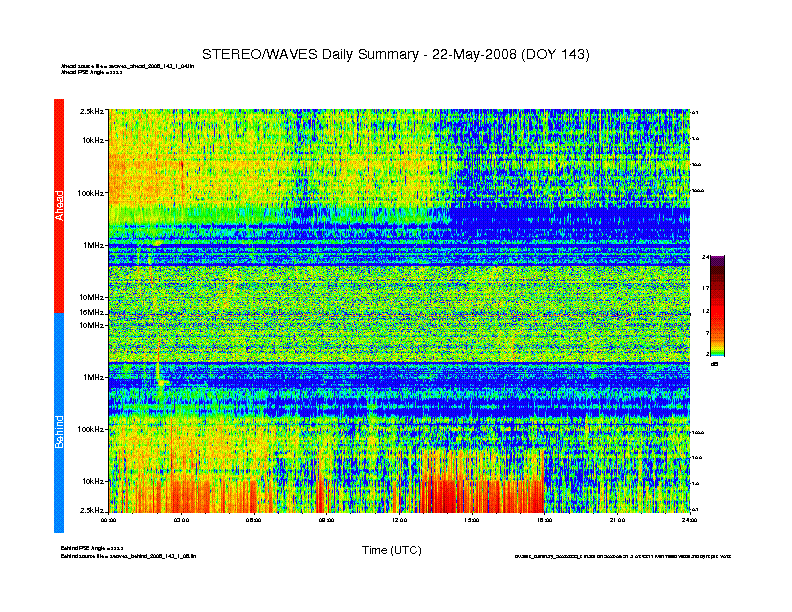The height and width of the screenshot is (612, 792).
Task: Click the 06:00 time tick label
Action: click(x=254, y=520)
